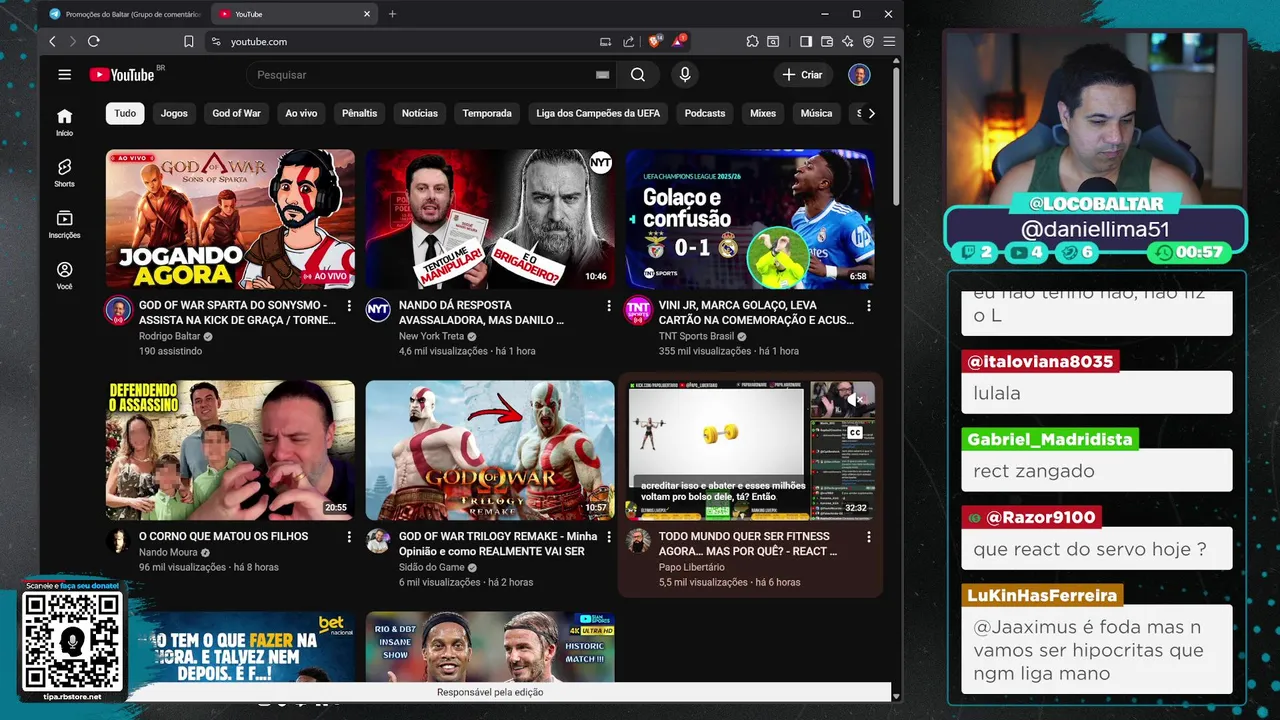Hit the magnifier search button
The width and height of the screenshot is (1280, 720).
638,75
